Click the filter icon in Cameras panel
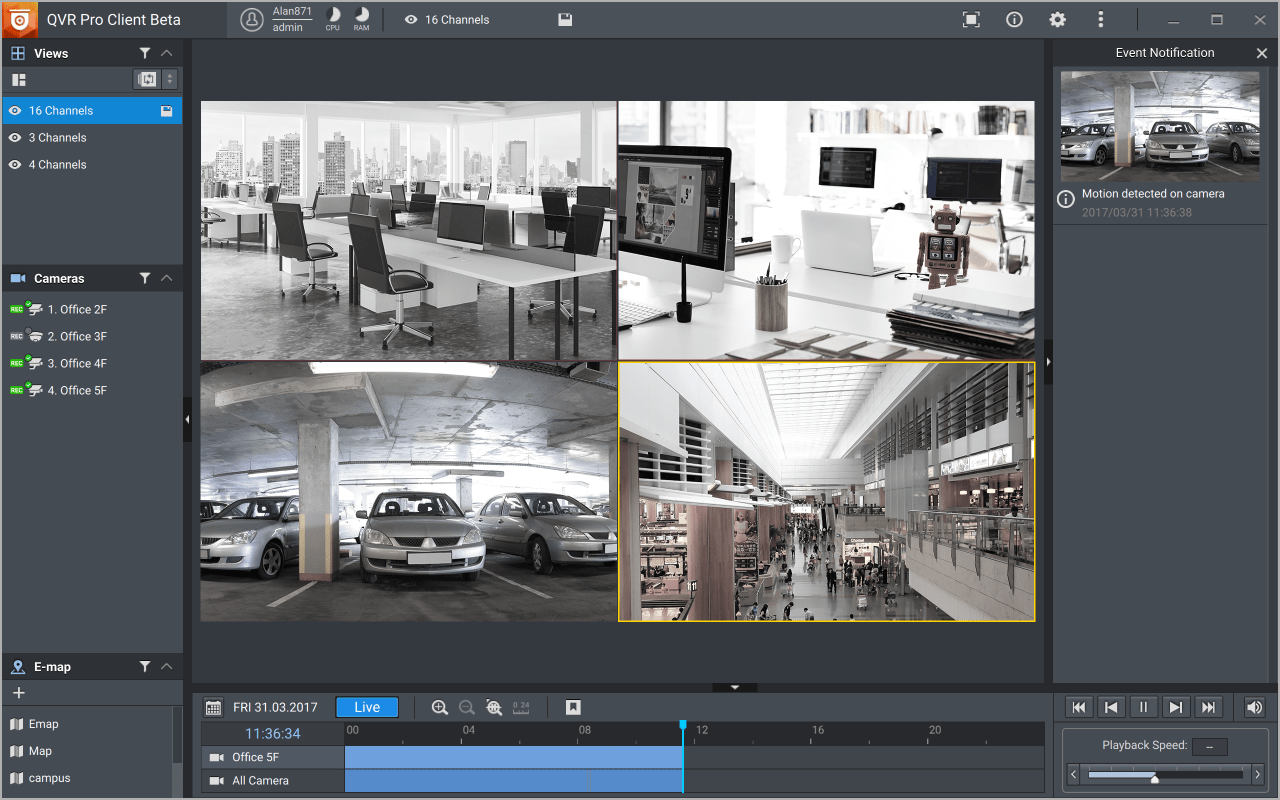Viewport: 1280px width, 800px height. [145, 278]
